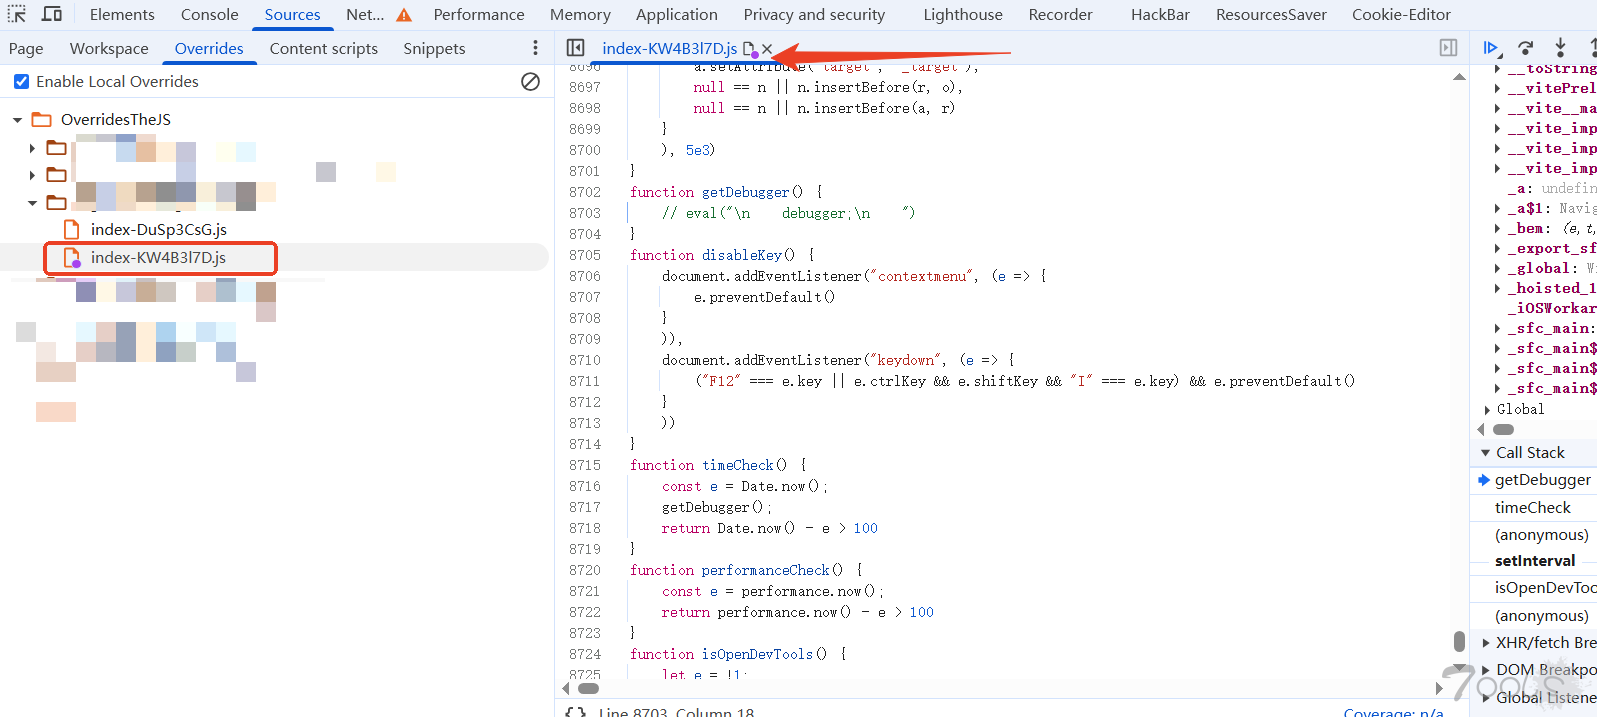Click the OverridesTheJS folder icon
Image resolution: width=1597 pixels, height=717 pixels.
(42, 119)
